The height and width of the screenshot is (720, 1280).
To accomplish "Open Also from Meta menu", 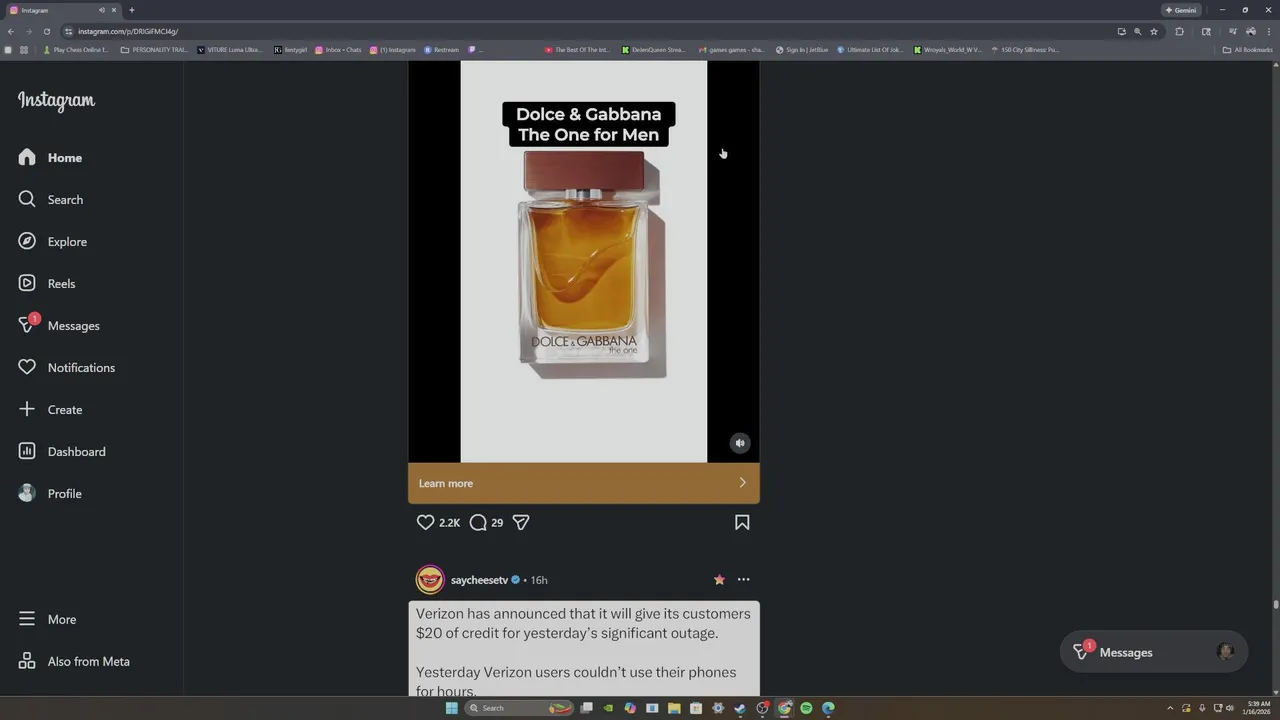I will (x=74, y=662).
